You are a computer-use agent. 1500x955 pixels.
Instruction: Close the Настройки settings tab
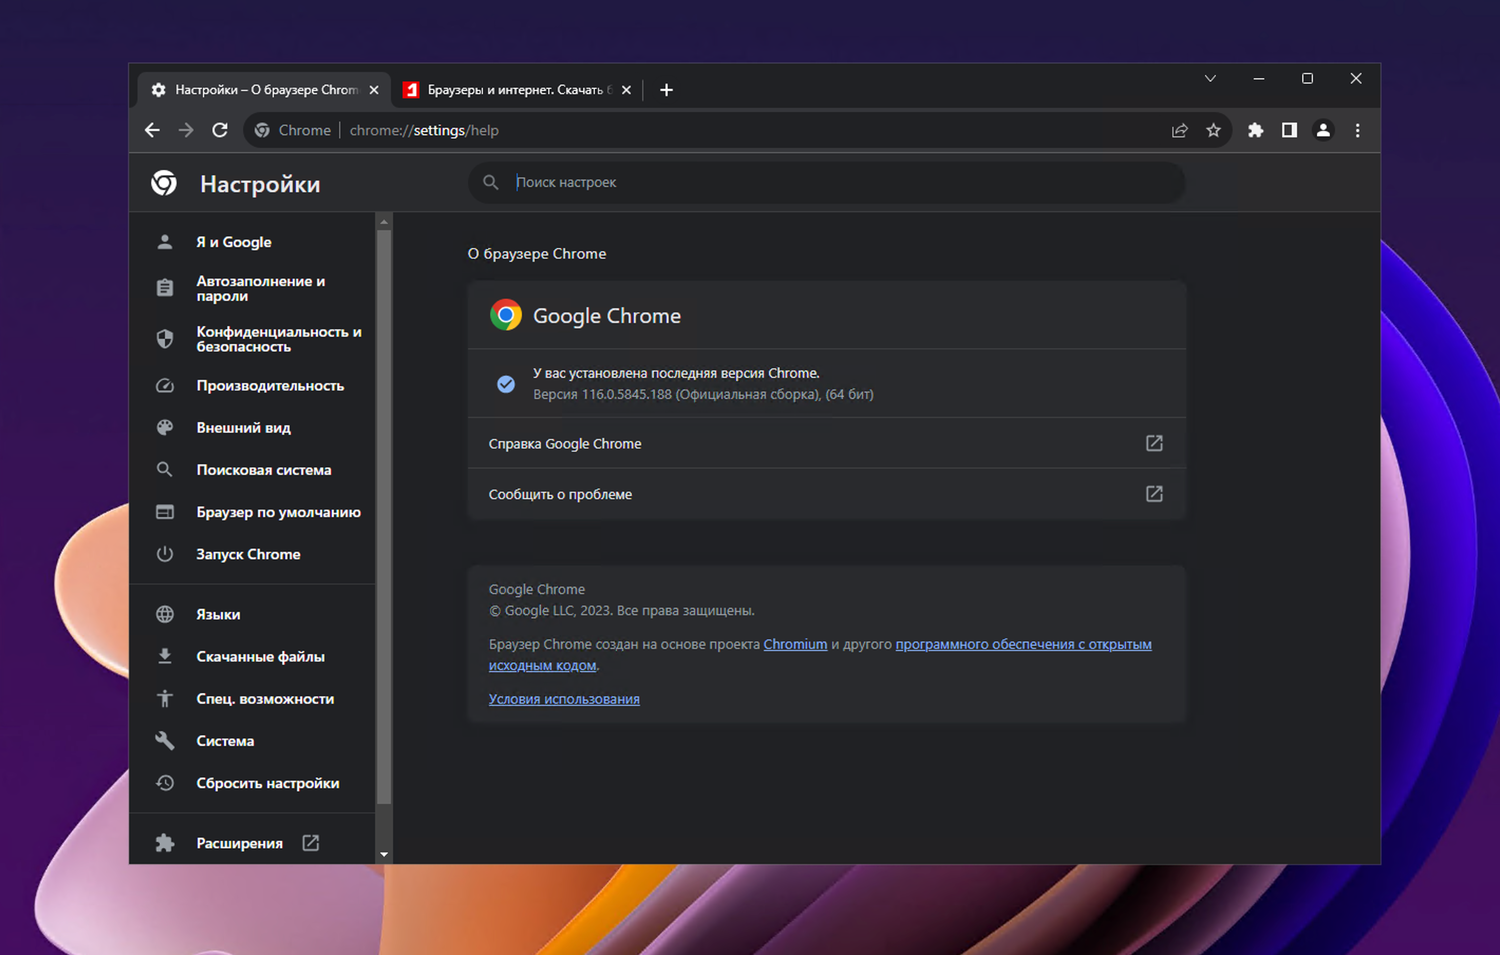pos(374,90)
